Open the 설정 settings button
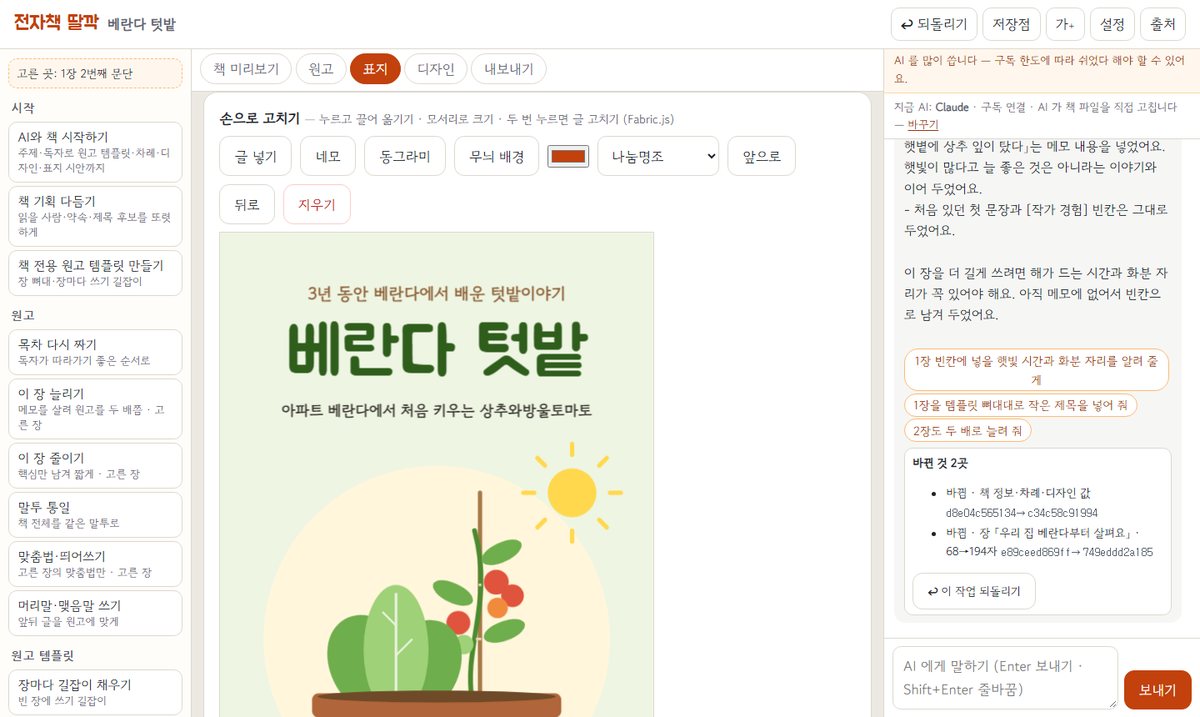 coord(1112,24)
